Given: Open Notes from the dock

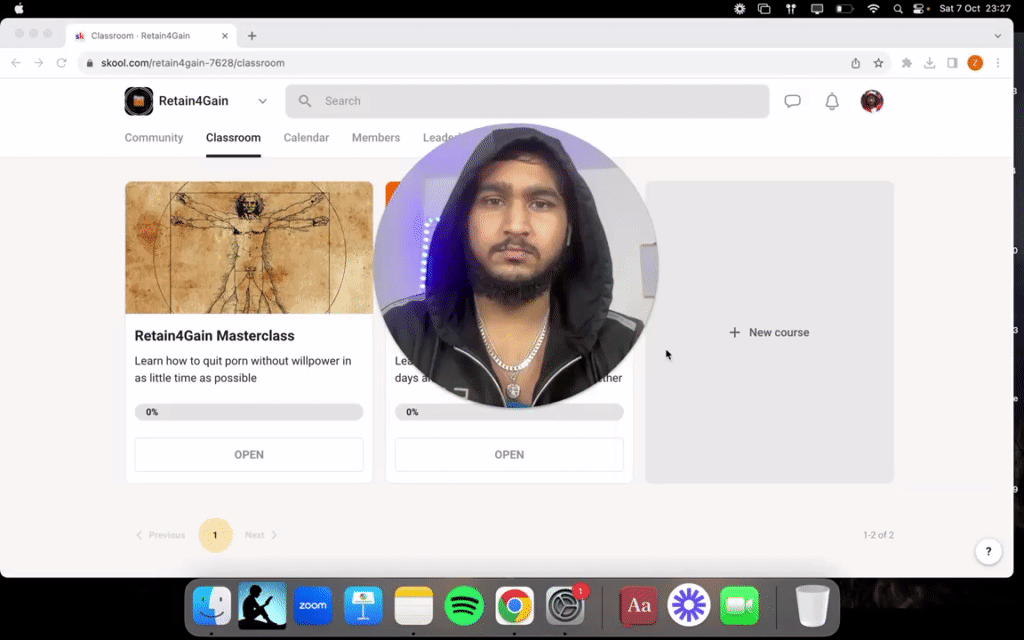Looking at the screenshot, I should click(x=413, y=606).
